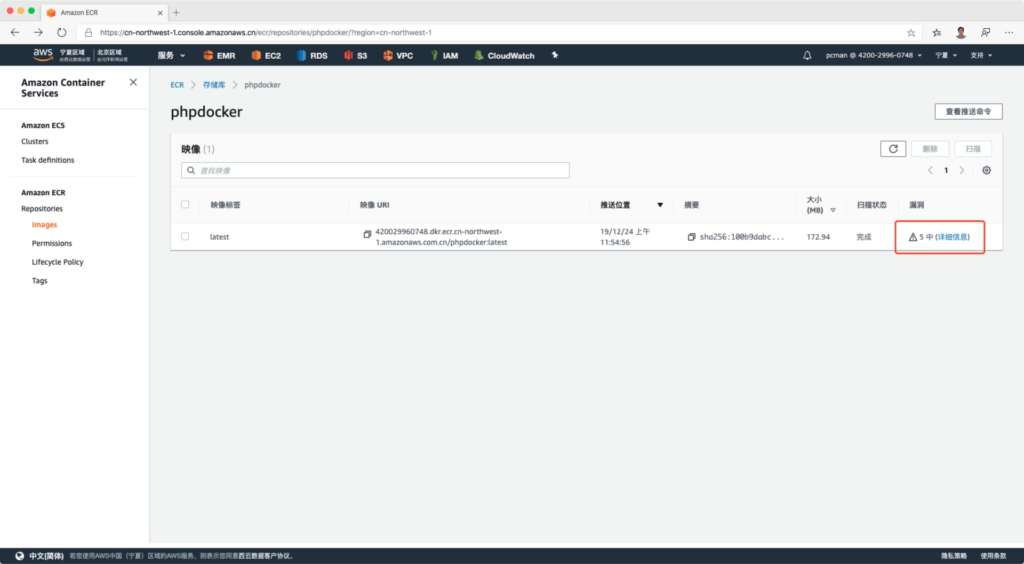
Task: Open Lifecycle Policy in the sidebar
Action: click(x=57, y=262)
